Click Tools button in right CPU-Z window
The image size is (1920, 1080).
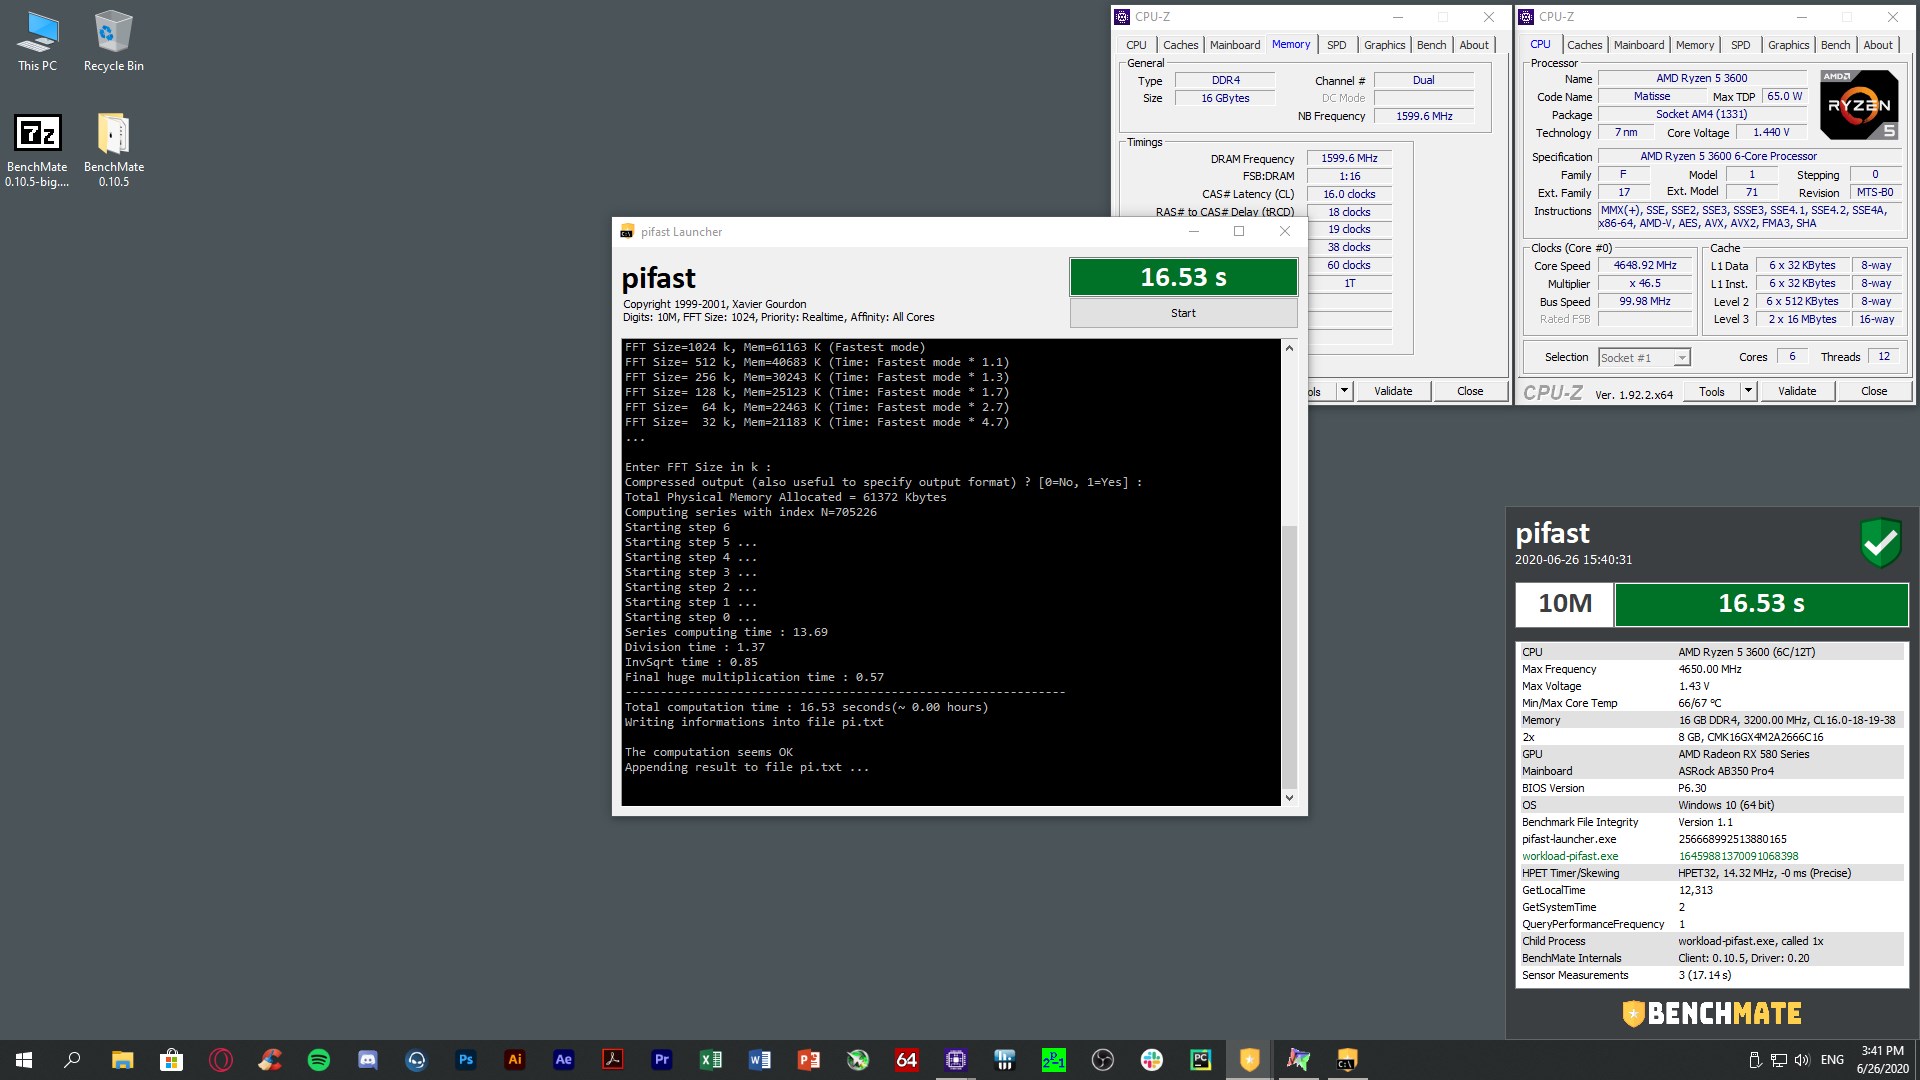(1712, 391)
